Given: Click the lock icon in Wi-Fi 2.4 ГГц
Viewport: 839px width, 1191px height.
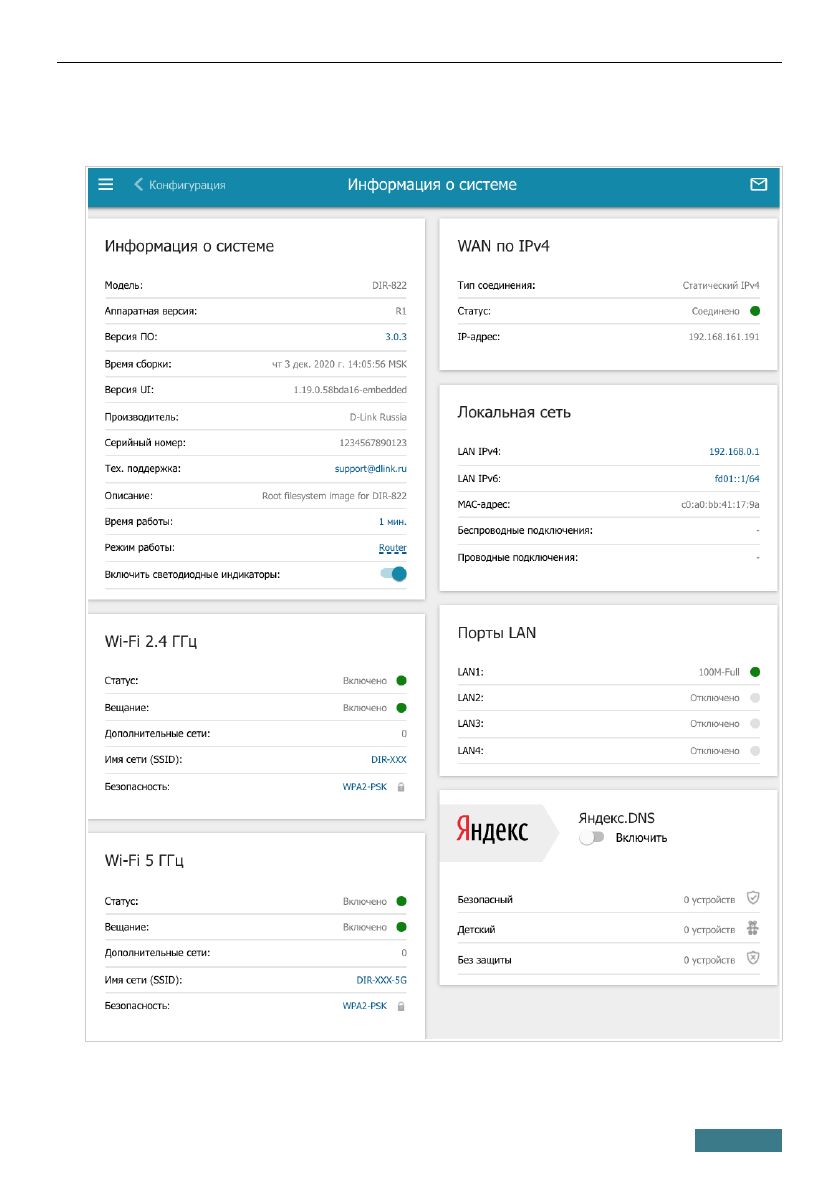Looking at the screenshot, I should coord(401,787).
